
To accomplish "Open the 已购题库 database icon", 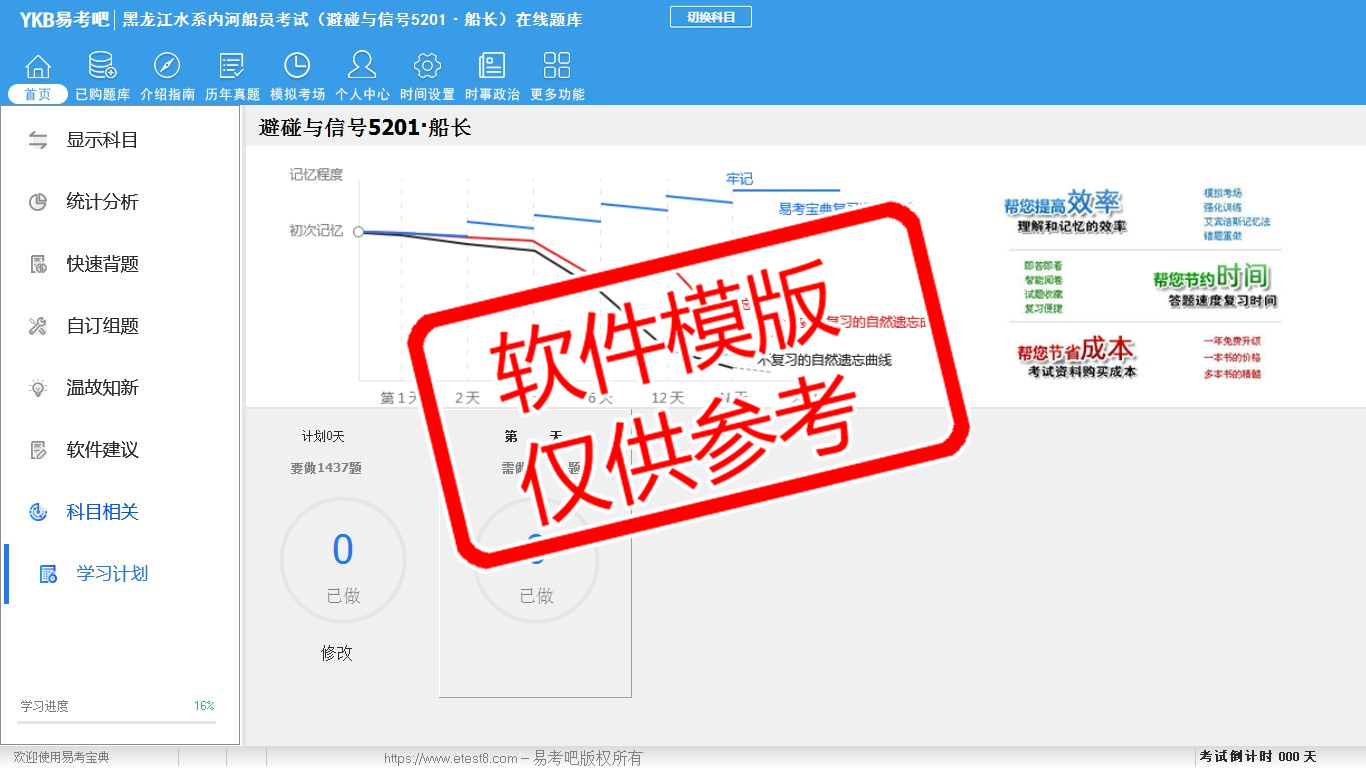I will coord(102,67).
